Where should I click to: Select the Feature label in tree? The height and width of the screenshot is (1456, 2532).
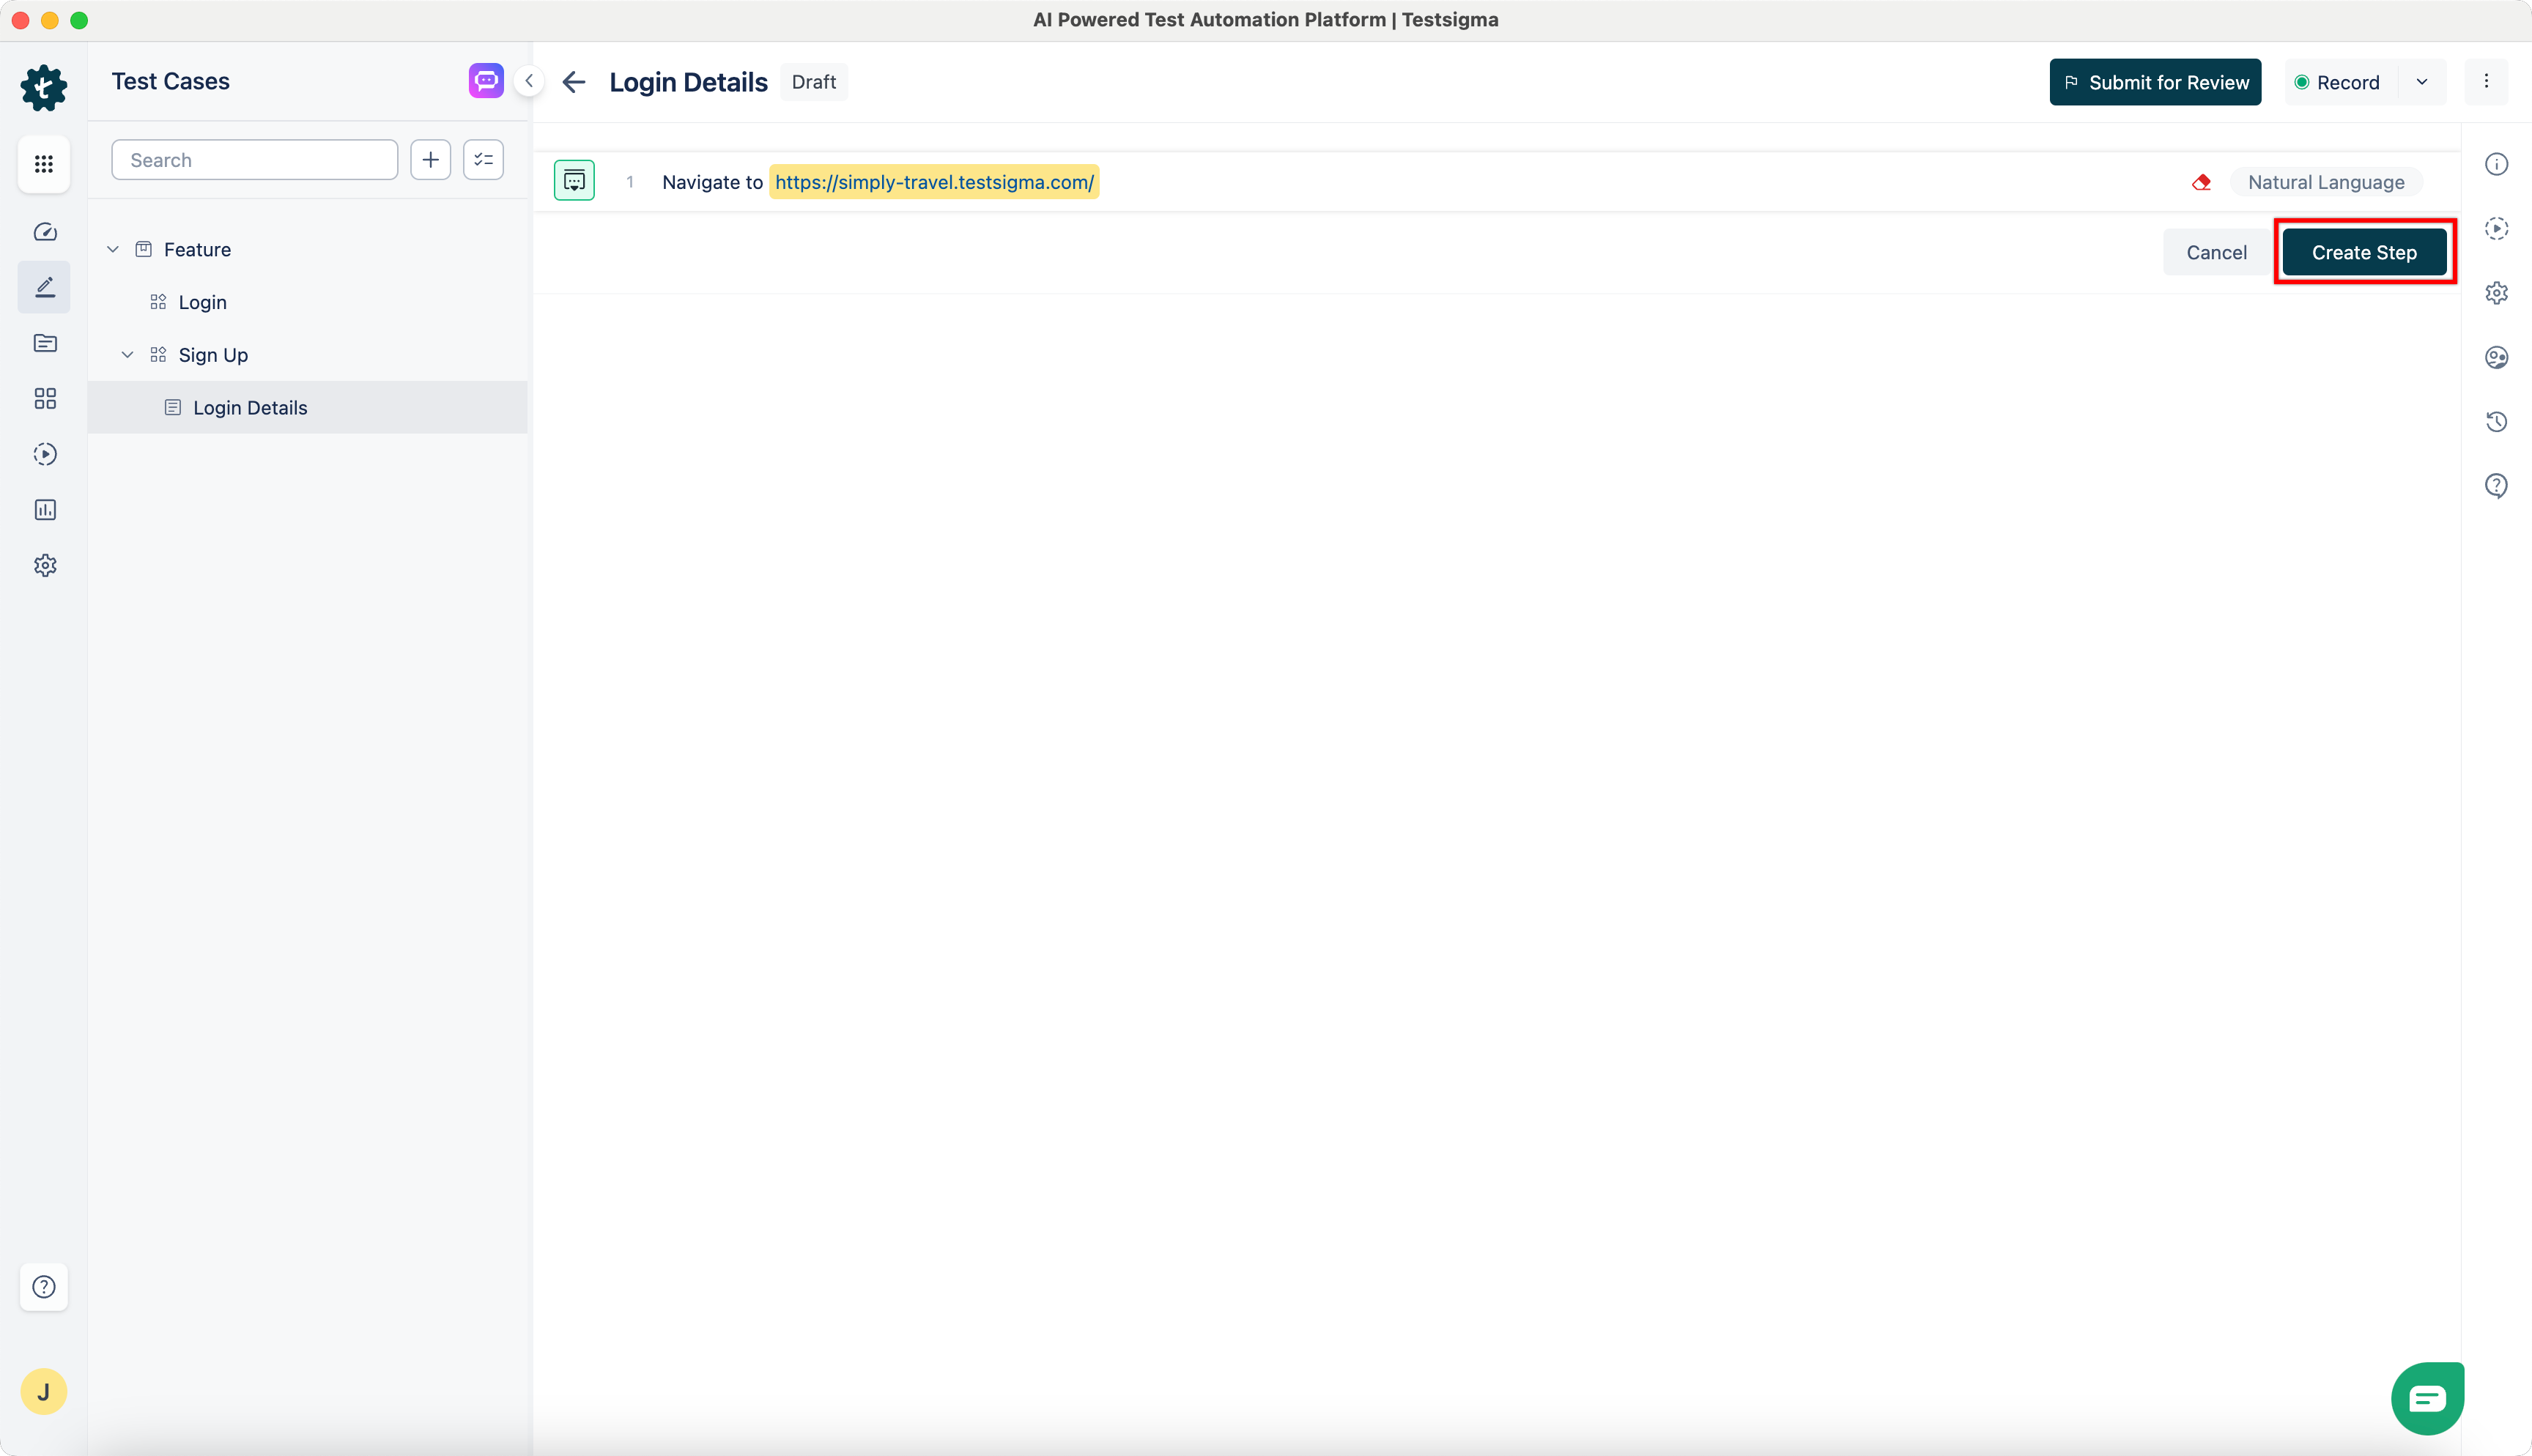tap(197, 249)
